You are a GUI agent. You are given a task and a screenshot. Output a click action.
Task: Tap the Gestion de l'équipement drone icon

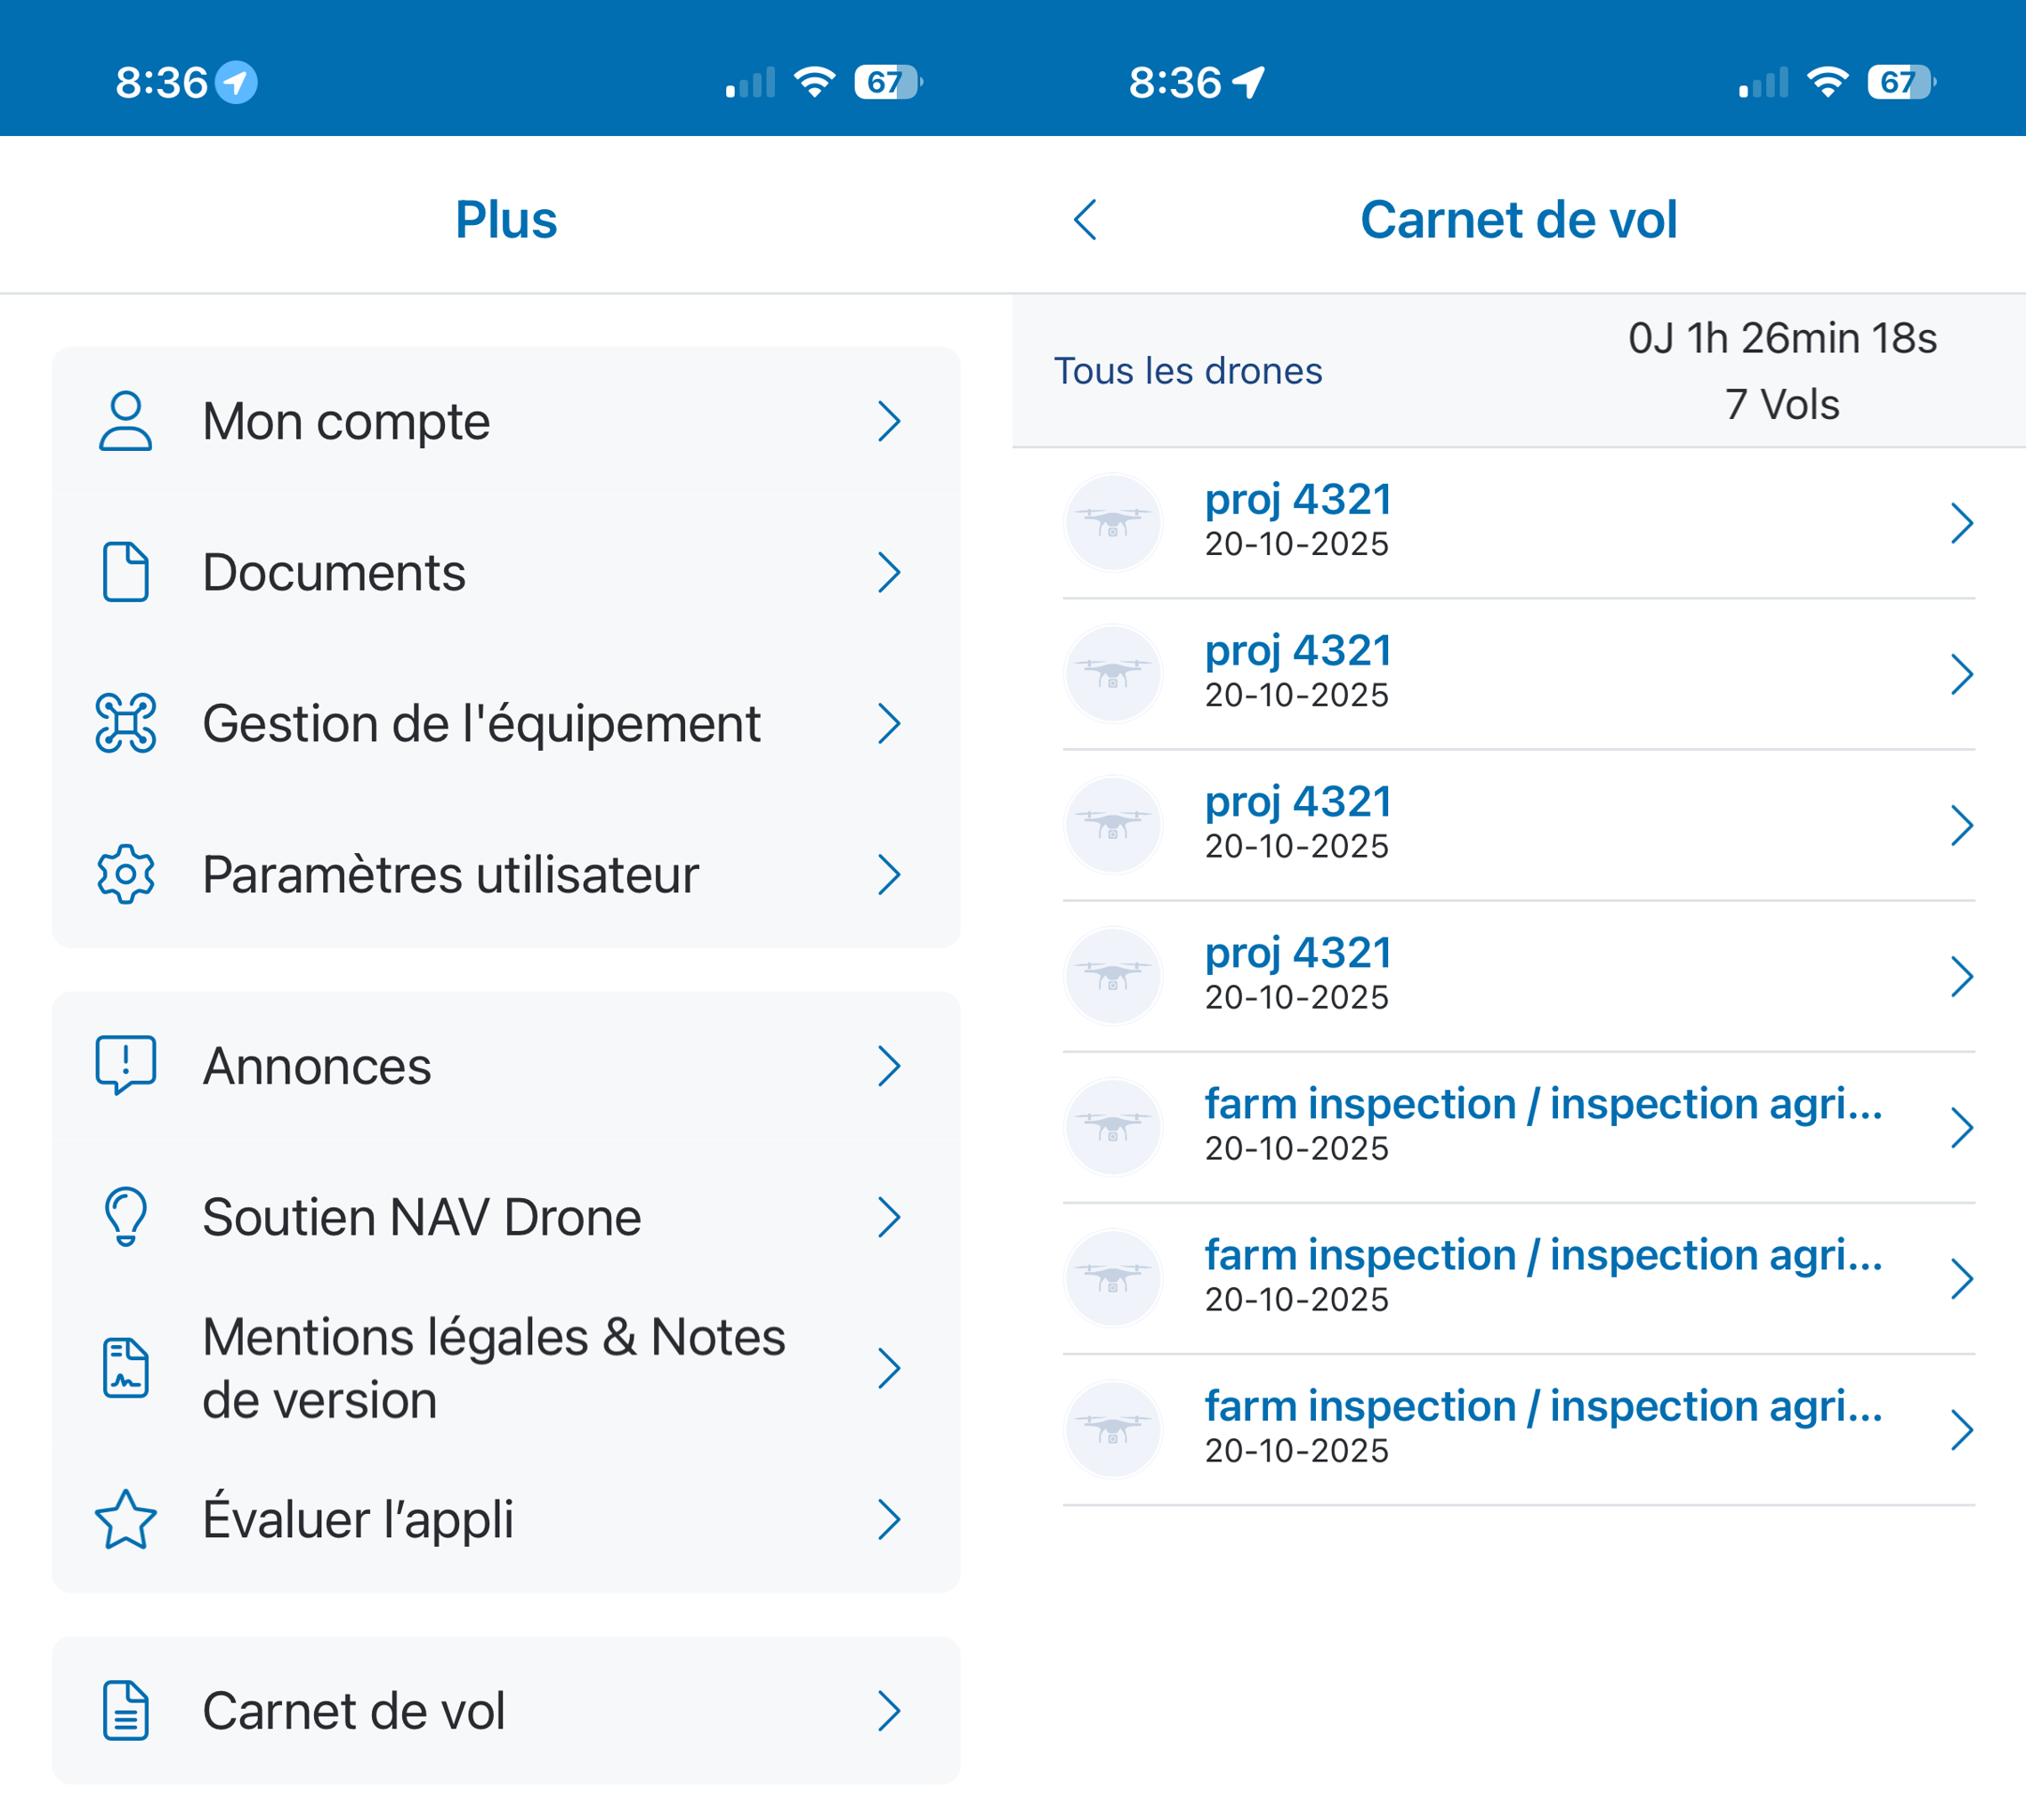pos(125,723)
